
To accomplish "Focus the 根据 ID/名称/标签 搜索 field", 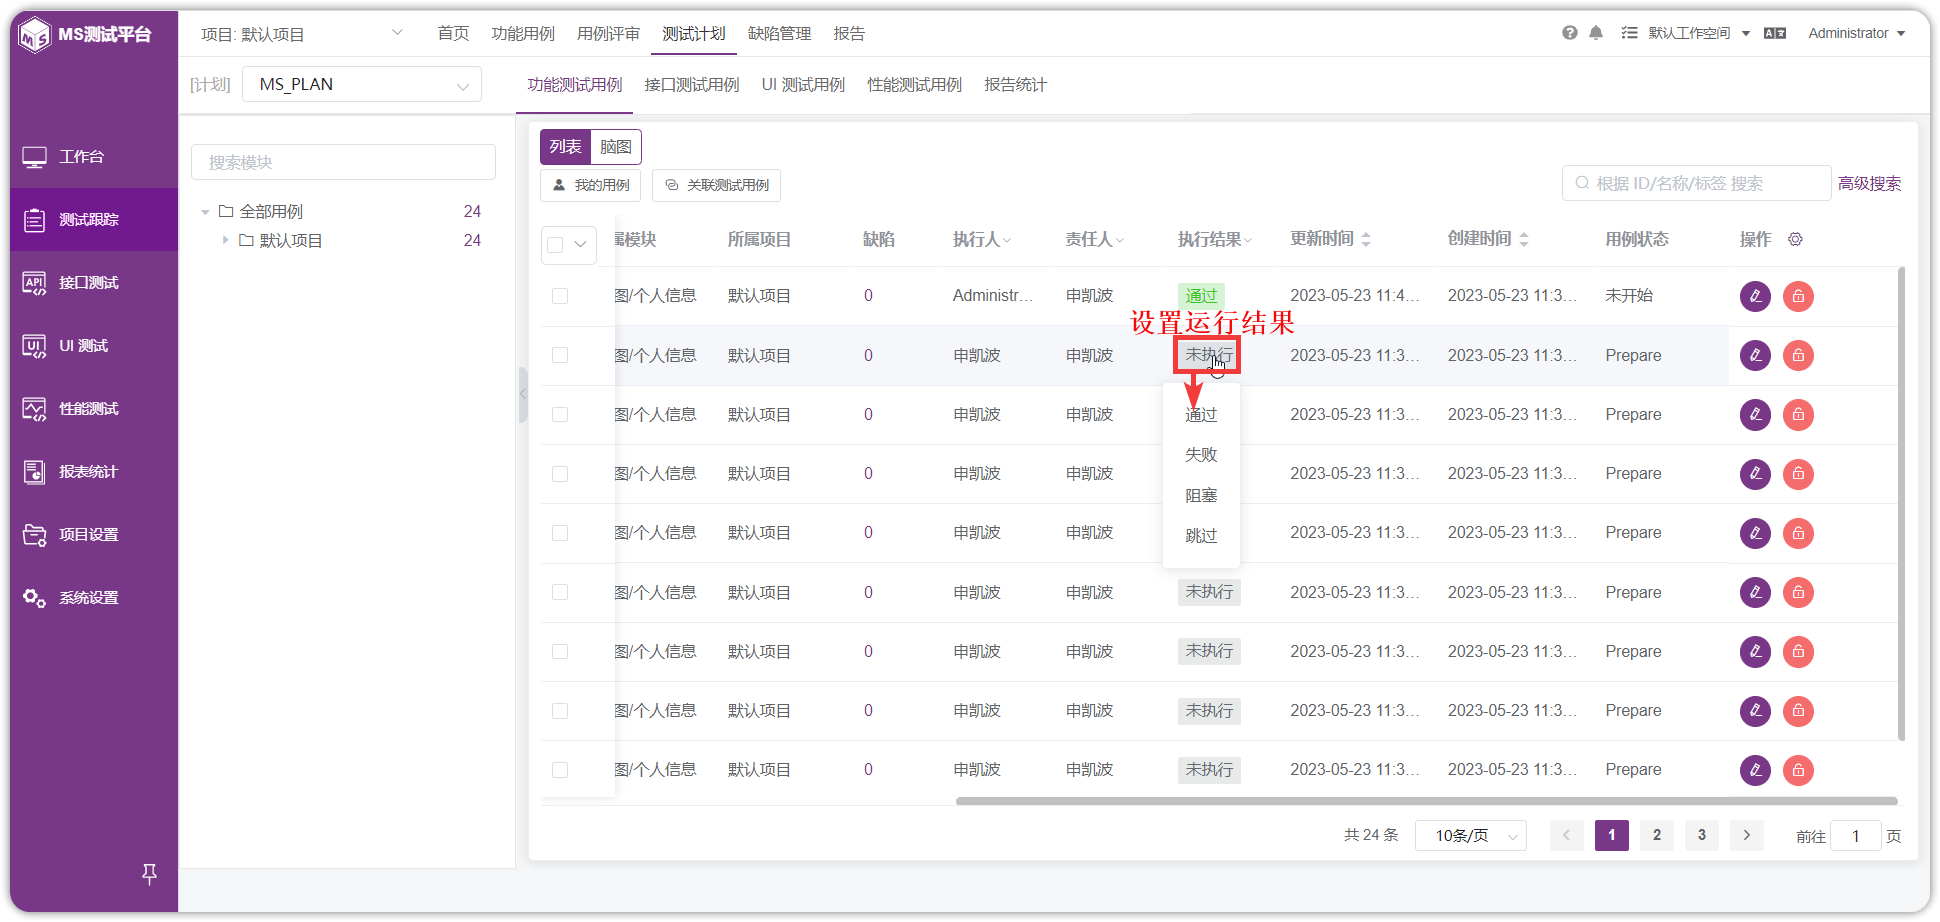I will pos(1696,183).
